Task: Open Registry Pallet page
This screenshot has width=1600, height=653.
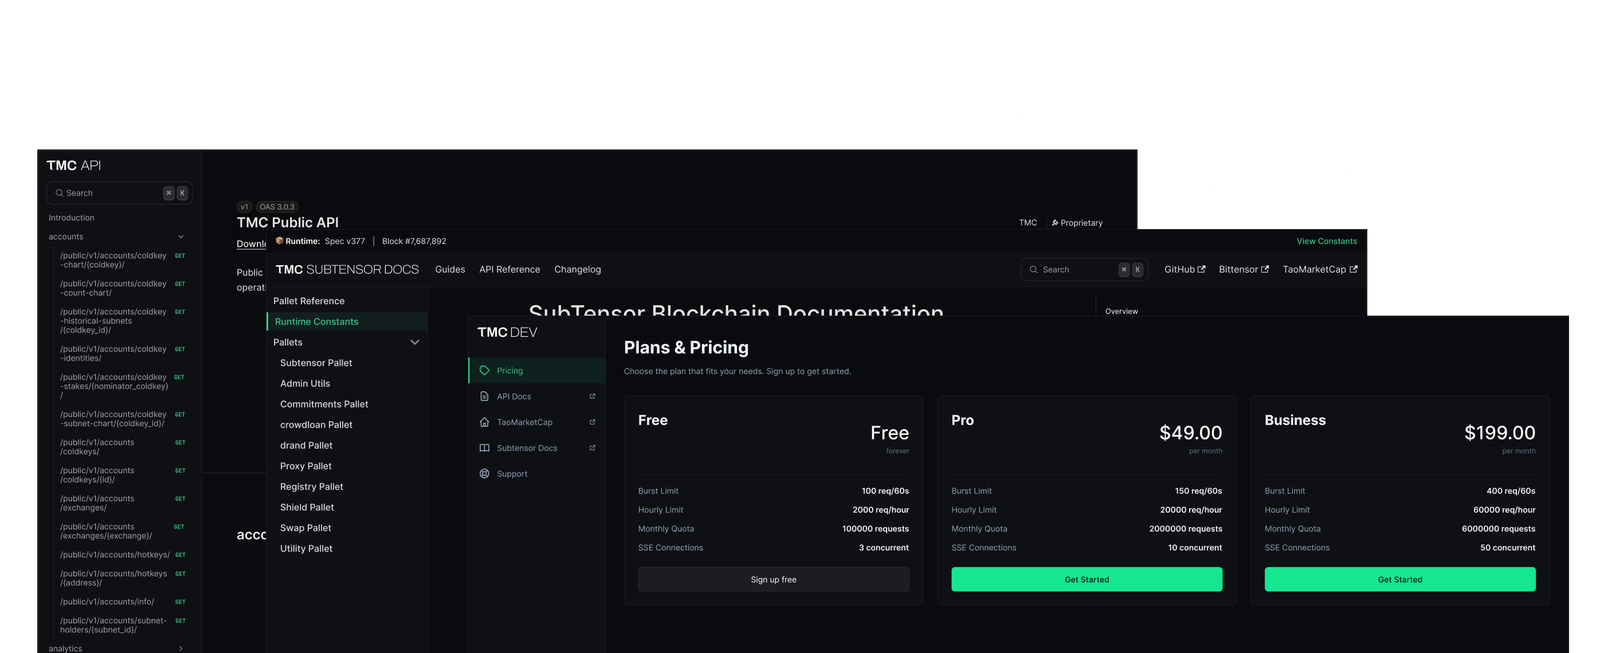Action: pos(311,487)
